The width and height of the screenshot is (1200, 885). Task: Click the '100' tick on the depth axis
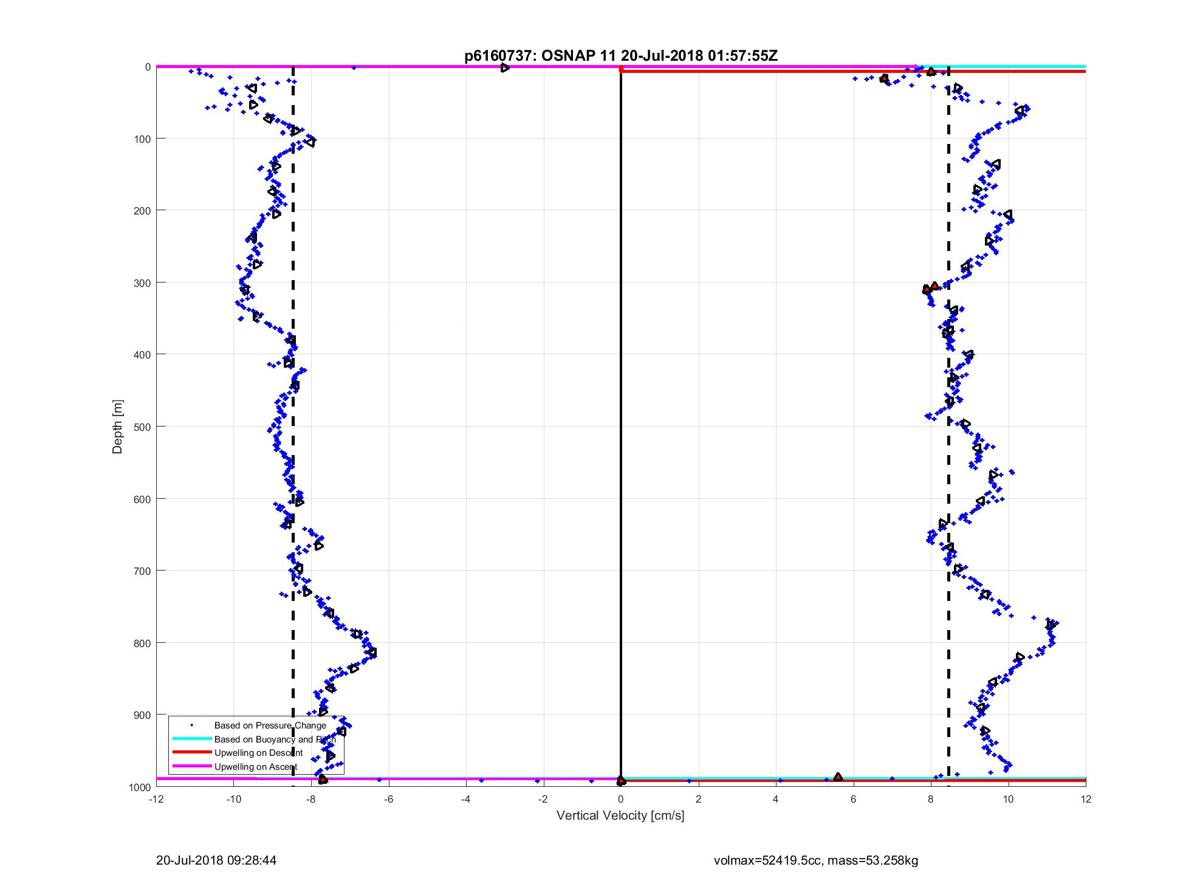click(x=142, y=139)
